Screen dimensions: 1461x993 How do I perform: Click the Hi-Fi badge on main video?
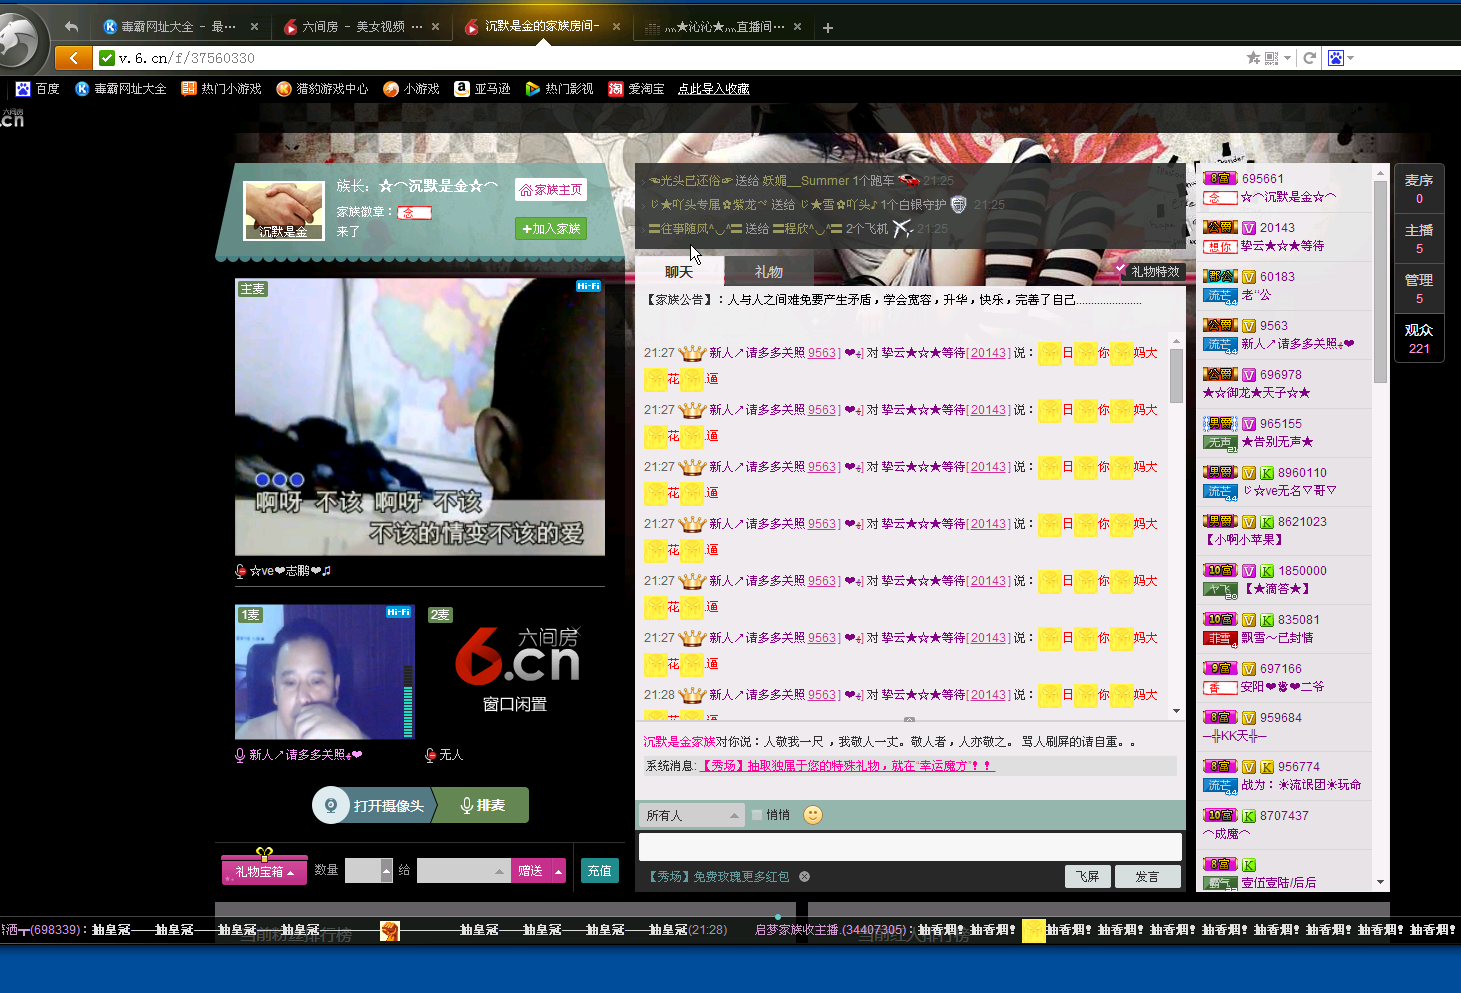[589, 286]
